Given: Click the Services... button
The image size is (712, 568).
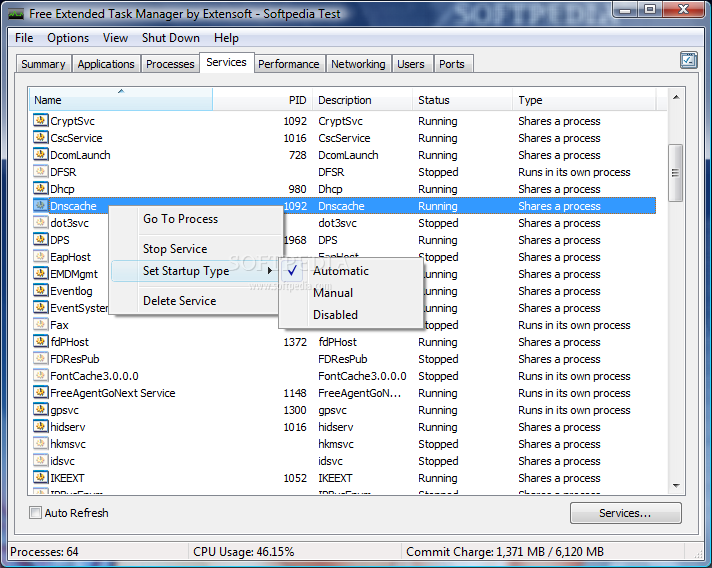Looking at the screenshot, I should pos(625,513).
